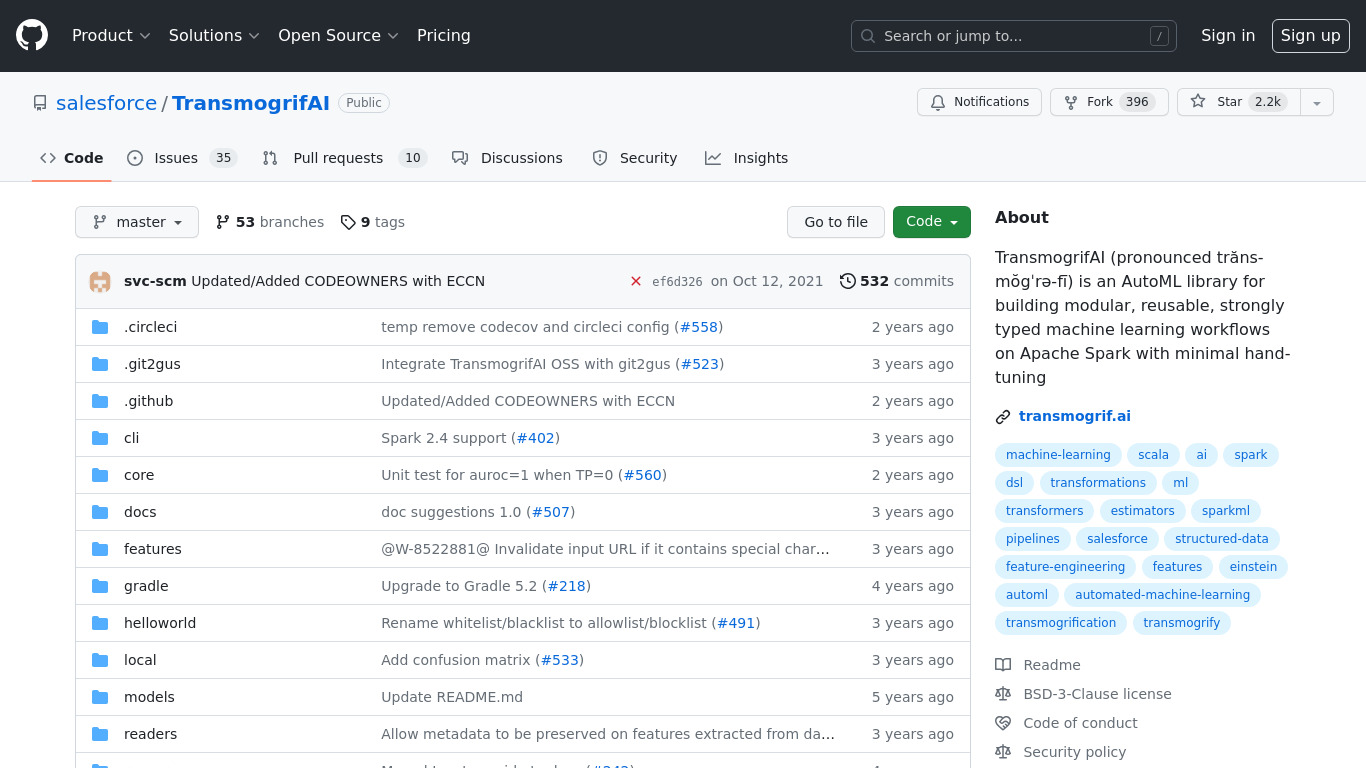Click Sign in
1366x768 pixels.
(x=1228, y=35)
